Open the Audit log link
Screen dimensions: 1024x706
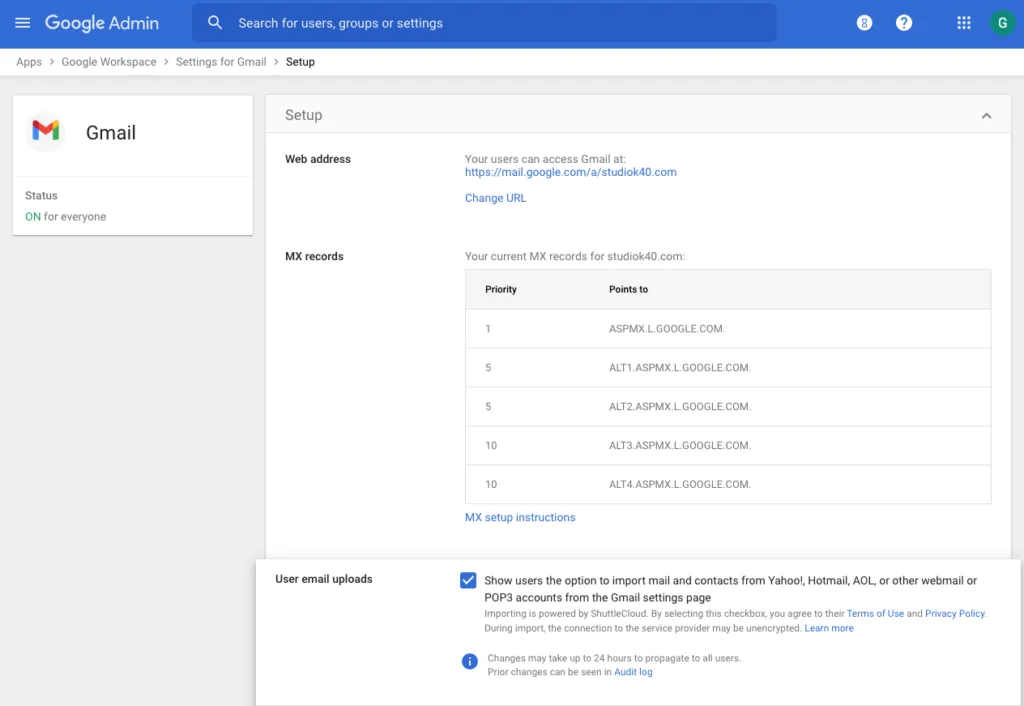[633, 672]
